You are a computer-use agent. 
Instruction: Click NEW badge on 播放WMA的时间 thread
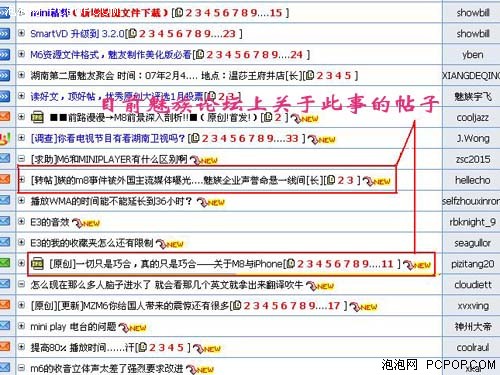(211, 202)
